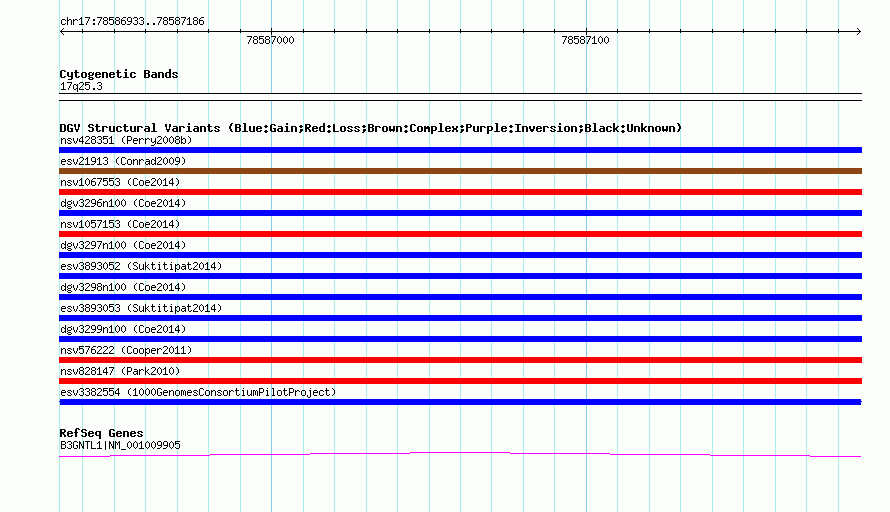Select the red nsv1057153 loss bar
Viewport: 890px width, 512px height.
click(460, 234)
